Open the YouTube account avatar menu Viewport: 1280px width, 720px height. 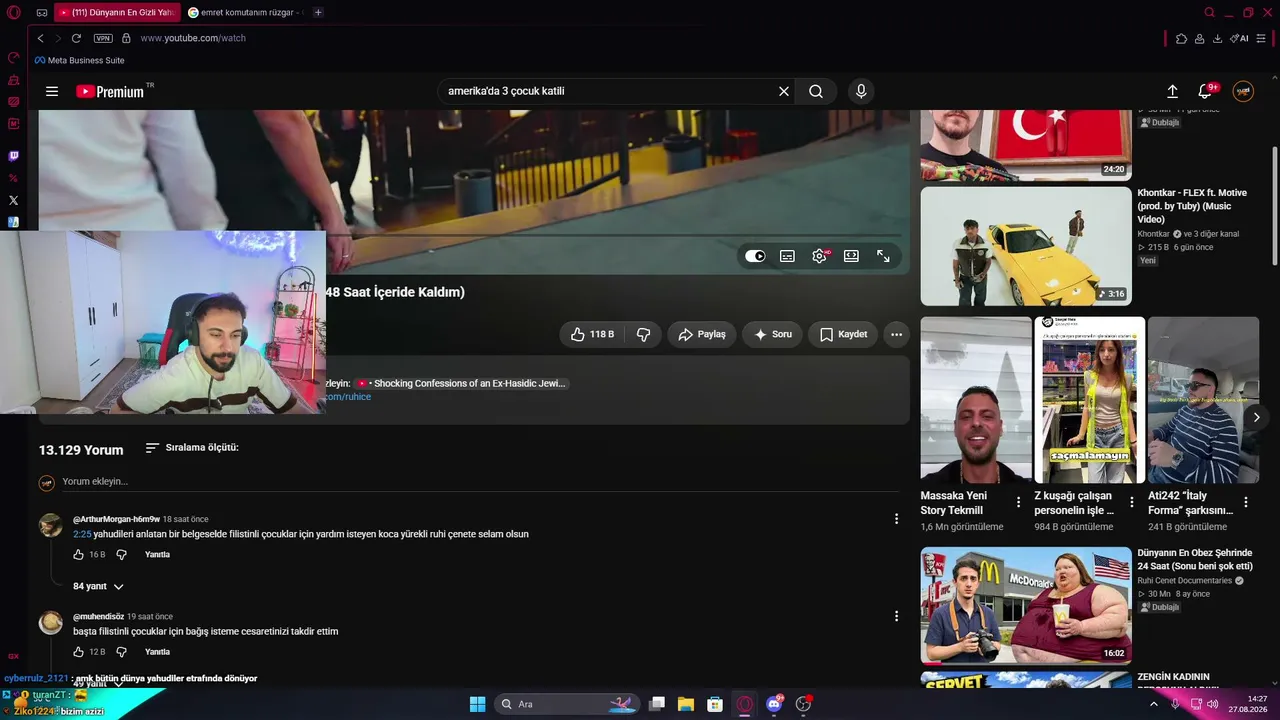pyautogui.click(x=1243, y=91)
